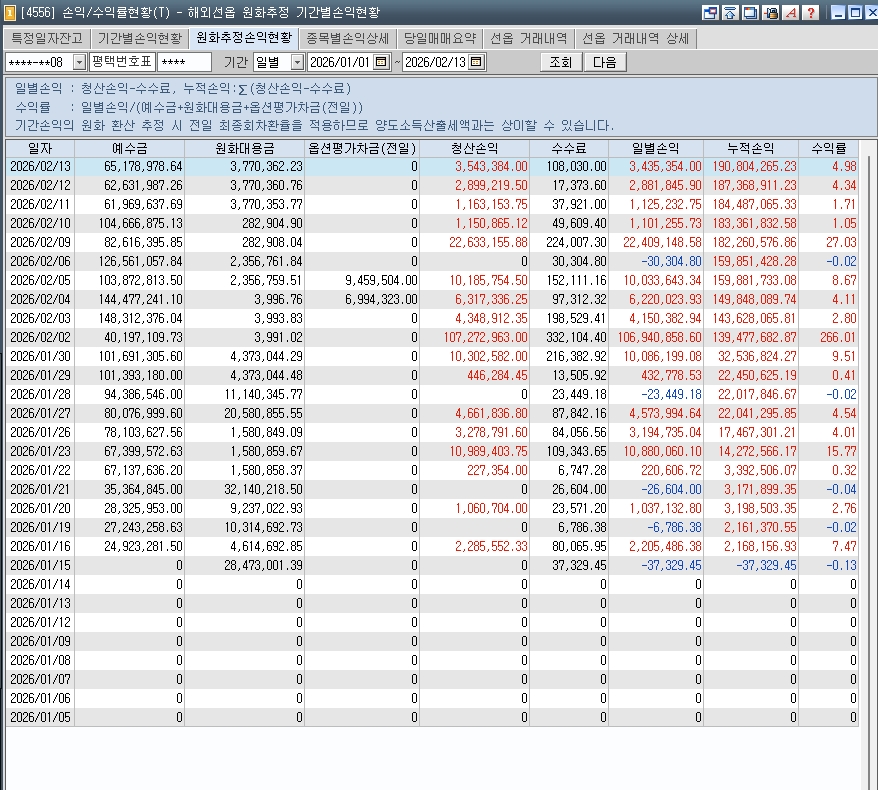
Task: Click 누적손익 value 139,477,682.87
Action: click(754, 338)
